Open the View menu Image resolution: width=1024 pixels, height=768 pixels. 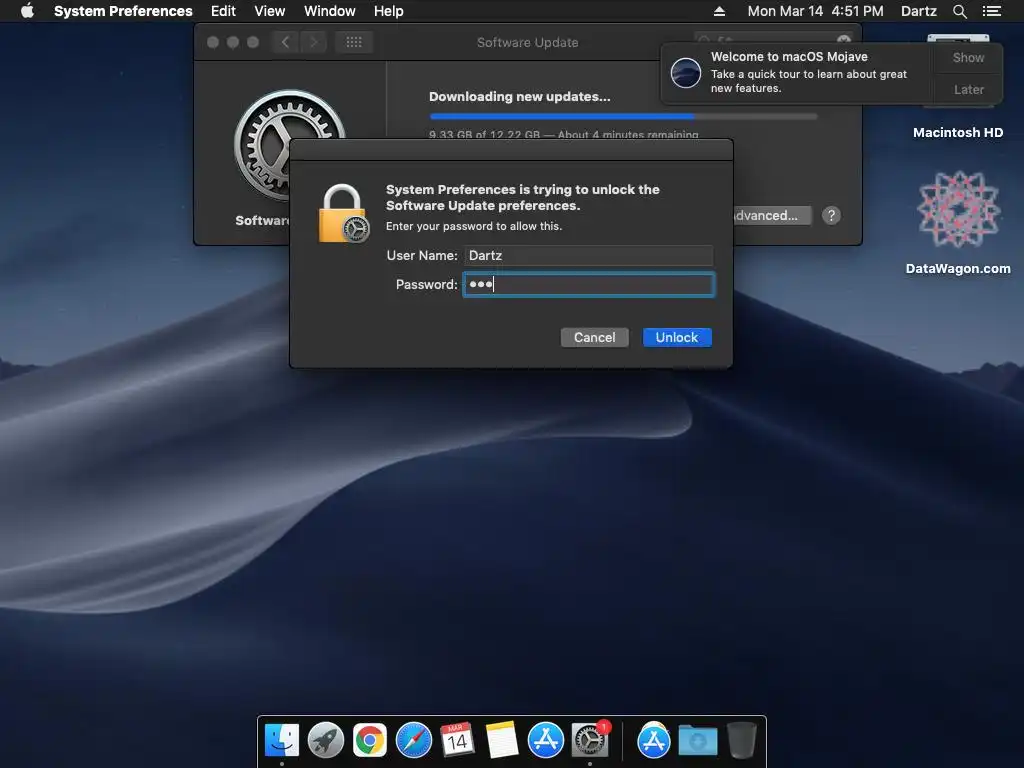tap(270, 11)
